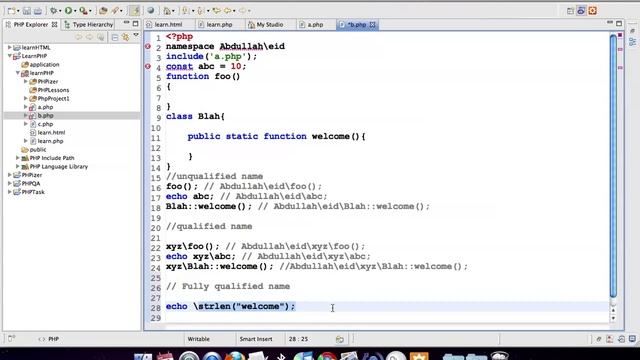Click the External Tools run icon
The width and height of the screenshot is (640, 360).
pyautogui.click(x=83, y=11)
